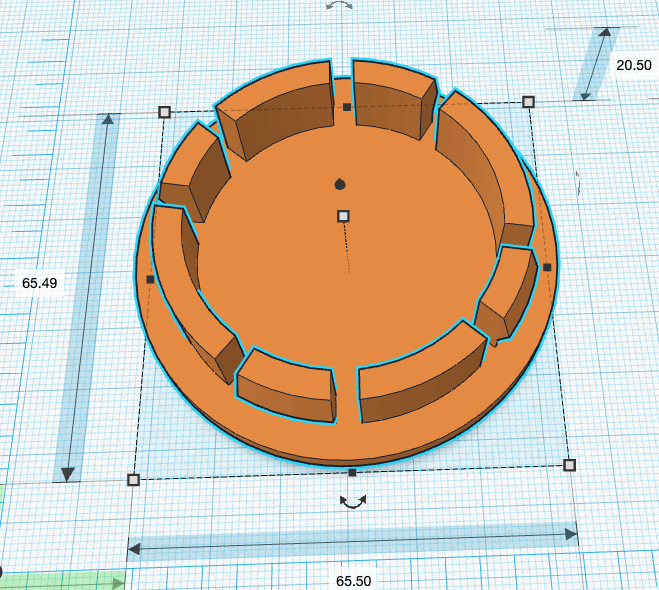Click the black cone lift handle

tap(340, 184)
